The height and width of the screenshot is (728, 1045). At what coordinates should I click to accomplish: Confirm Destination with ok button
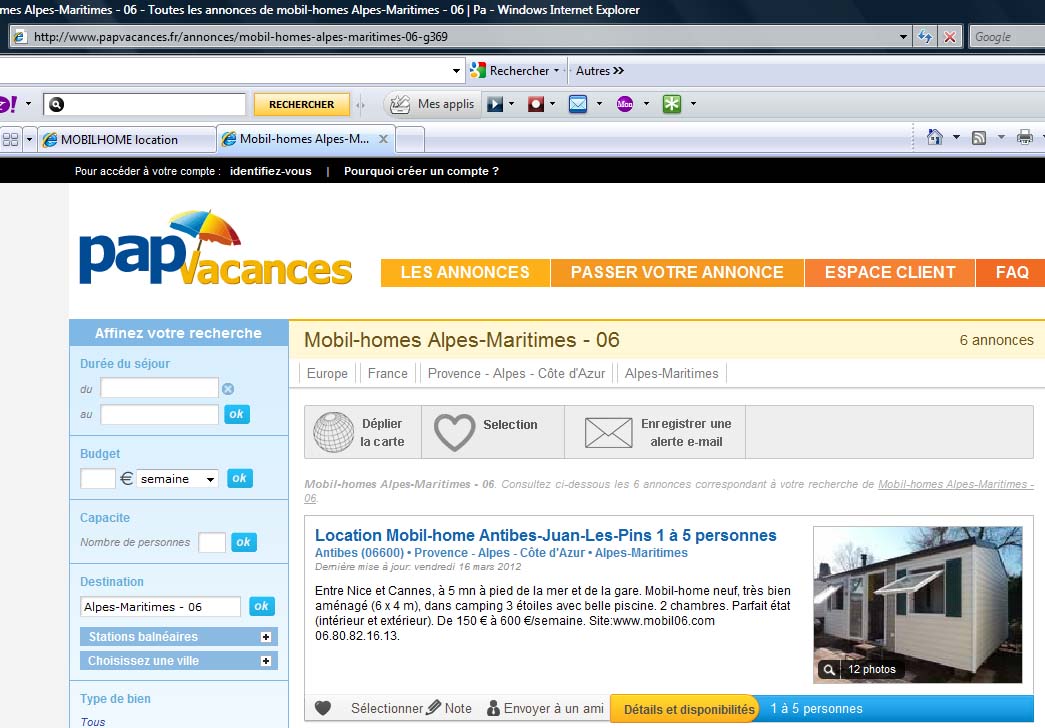pyautogui.click(x=261, y=606)
